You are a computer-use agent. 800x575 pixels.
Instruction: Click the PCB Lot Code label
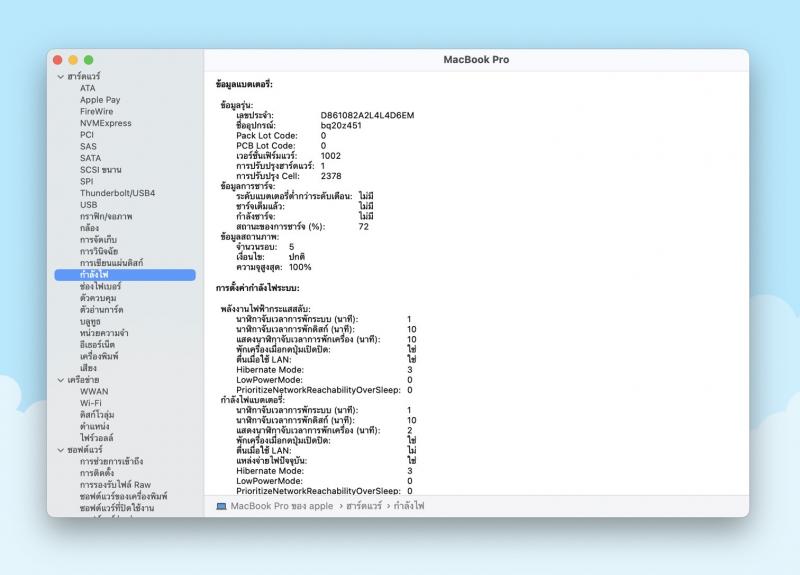266,146
